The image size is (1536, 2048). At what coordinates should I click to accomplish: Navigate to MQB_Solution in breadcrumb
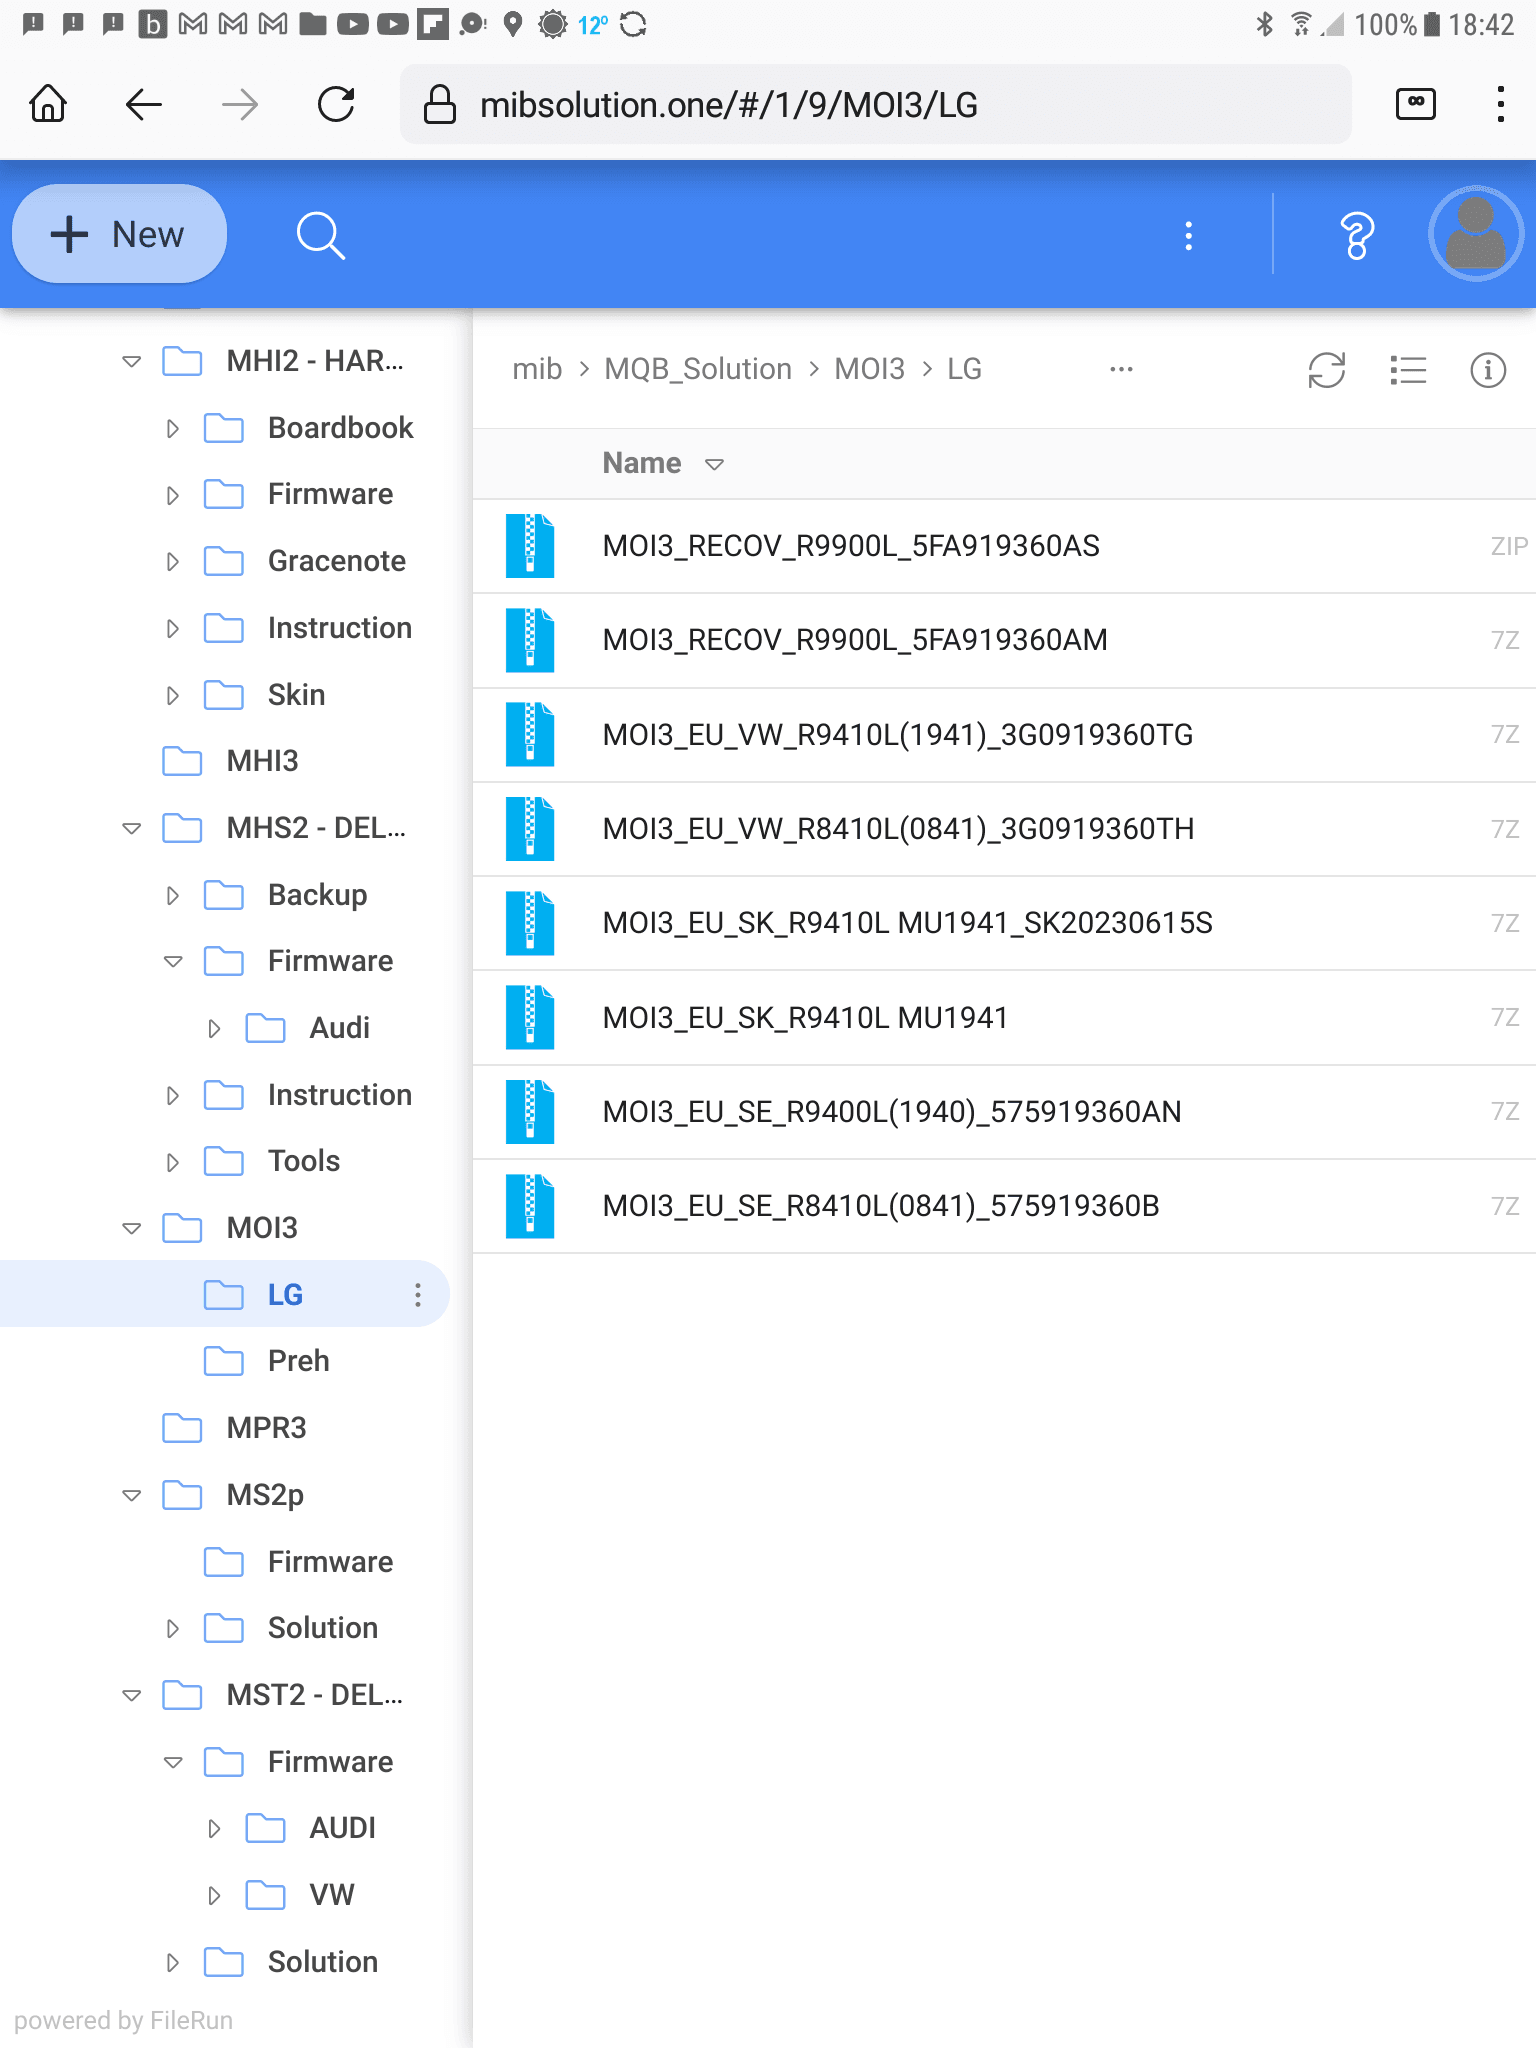point(698,369)
